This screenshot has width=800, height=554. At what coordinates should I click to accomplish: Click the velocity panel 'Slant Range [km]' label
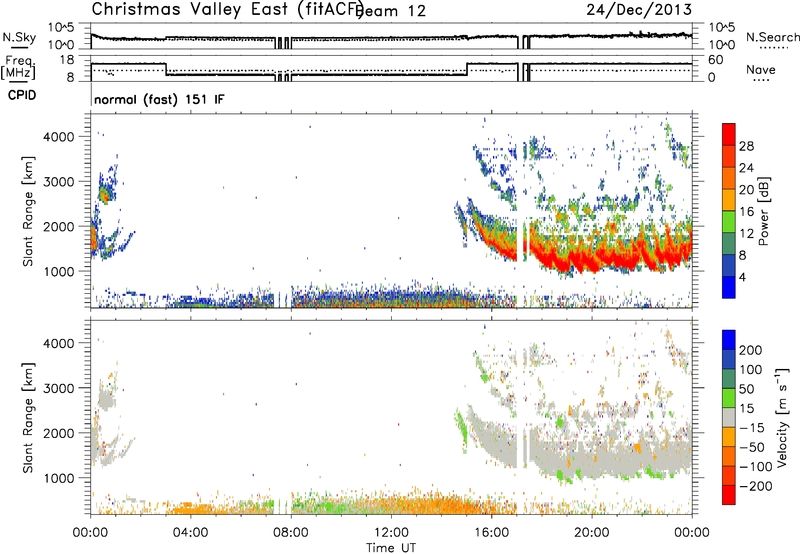[x=28, y=418]
